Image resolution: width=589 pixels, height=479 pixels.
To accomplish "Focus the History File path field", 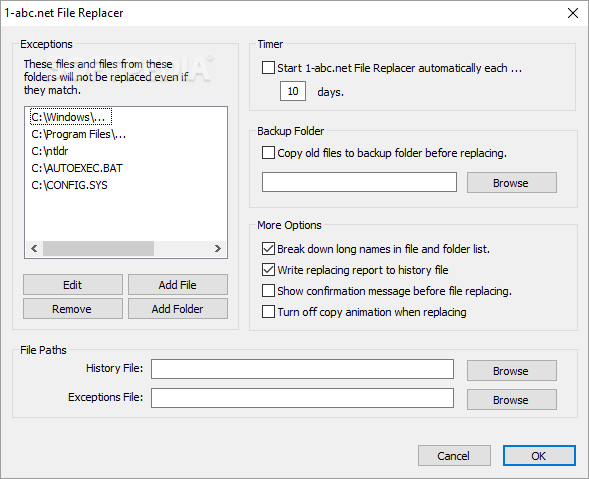I will [x=302, y=369].
